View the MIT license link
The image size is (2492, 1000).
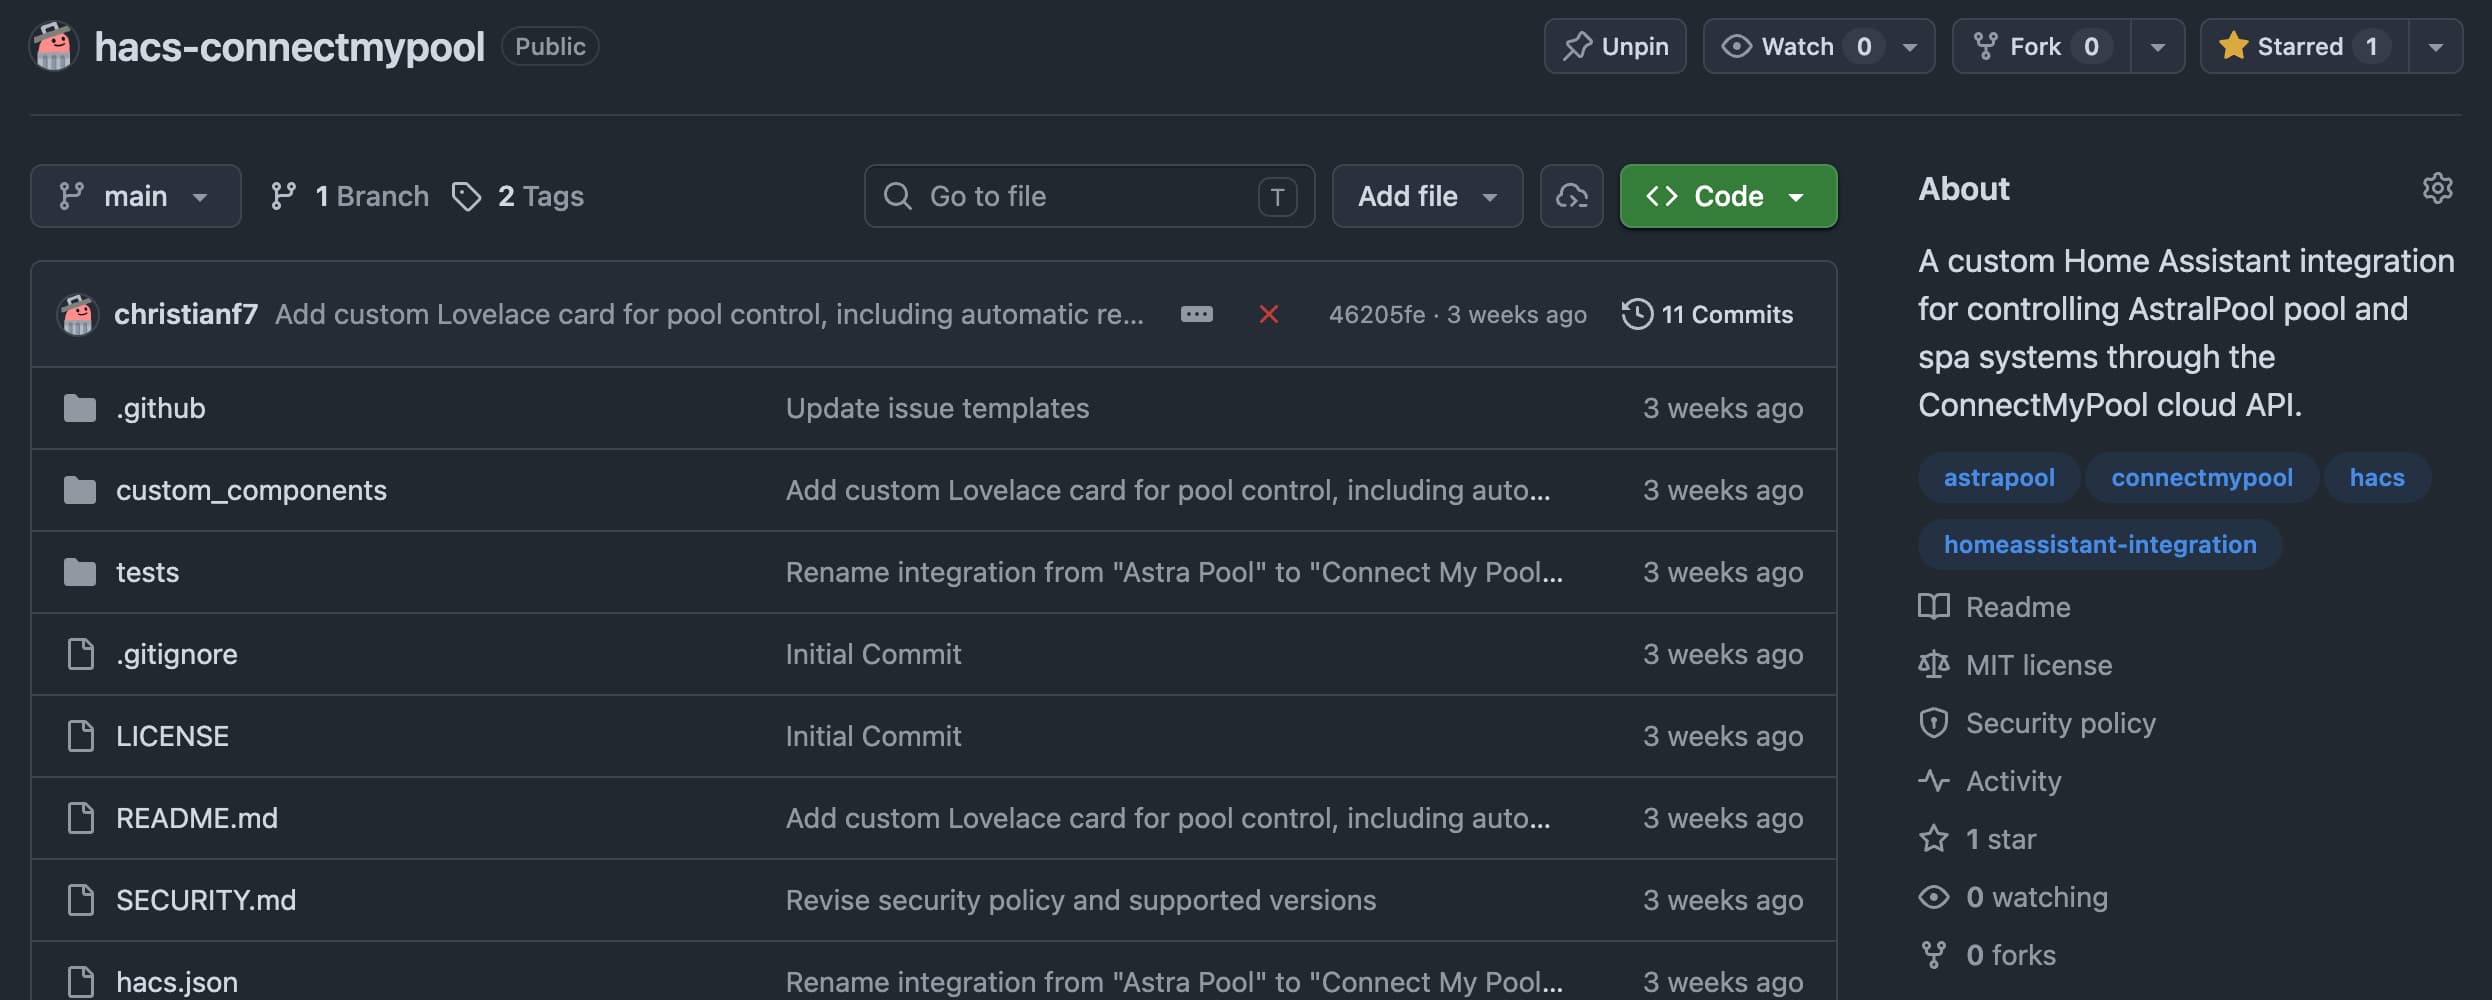[2039, 665]
